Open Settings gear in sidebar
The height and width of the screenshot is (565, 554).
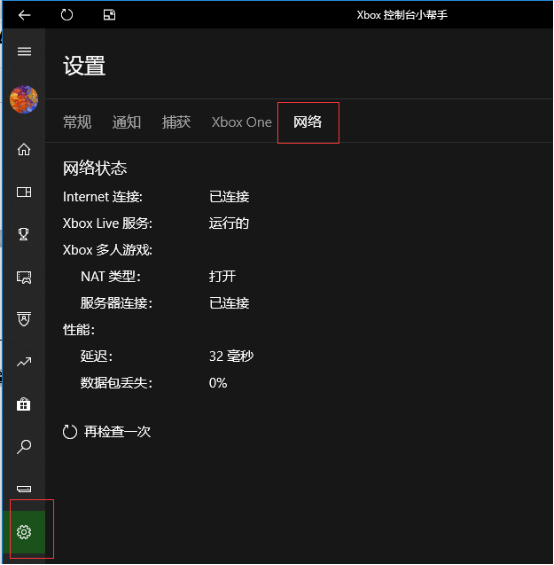24,532
